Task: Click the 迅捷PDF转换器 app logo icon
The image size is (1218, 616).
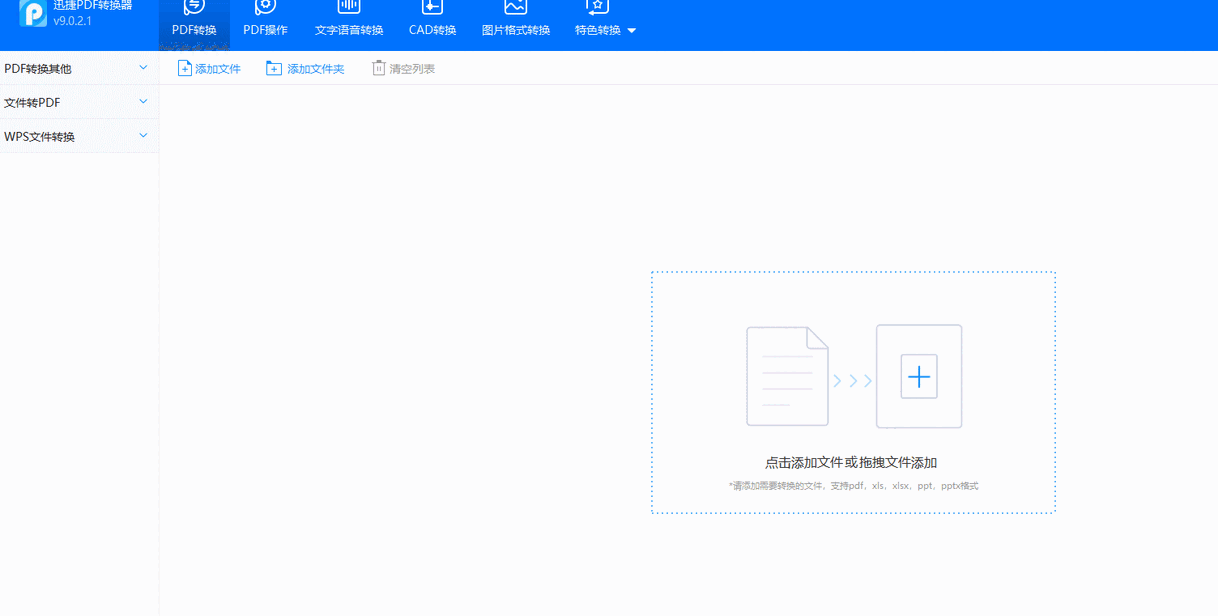Action: tap(33, 13)
